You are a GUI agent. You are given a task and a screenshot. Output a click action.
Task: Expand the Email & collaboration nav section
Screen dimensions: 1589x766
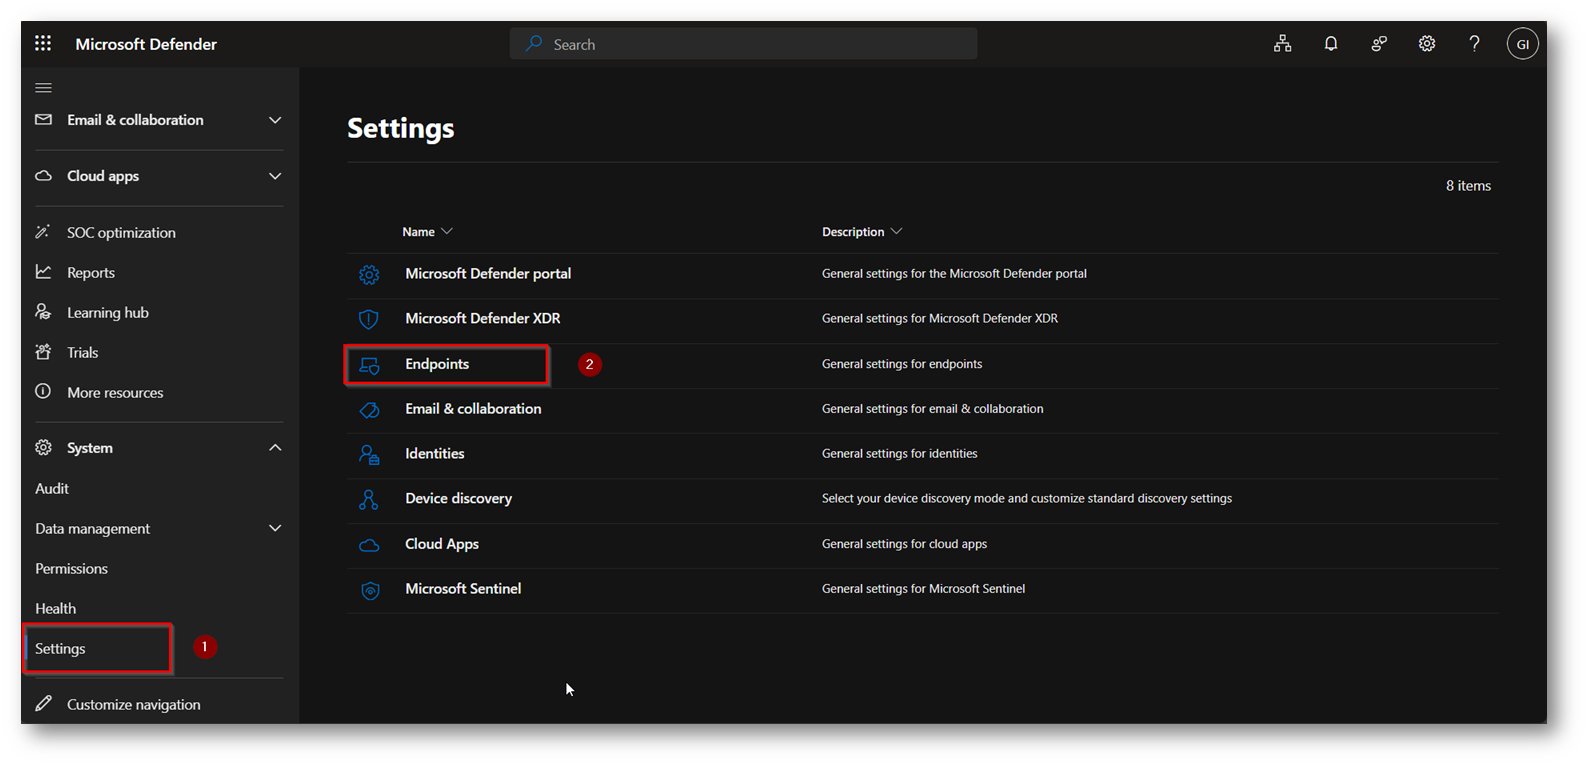(275, 120)
